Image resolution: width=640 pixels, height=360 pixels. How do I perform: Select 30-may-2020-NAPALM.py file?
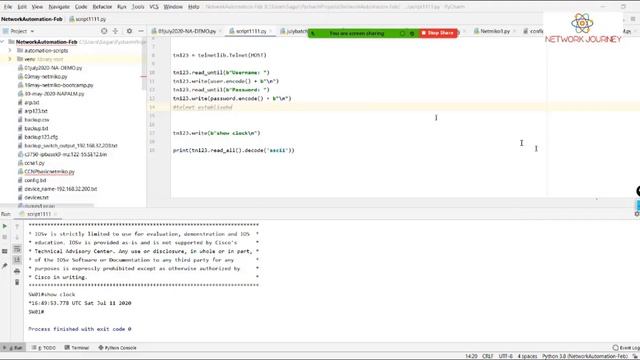tap(54, 93)
